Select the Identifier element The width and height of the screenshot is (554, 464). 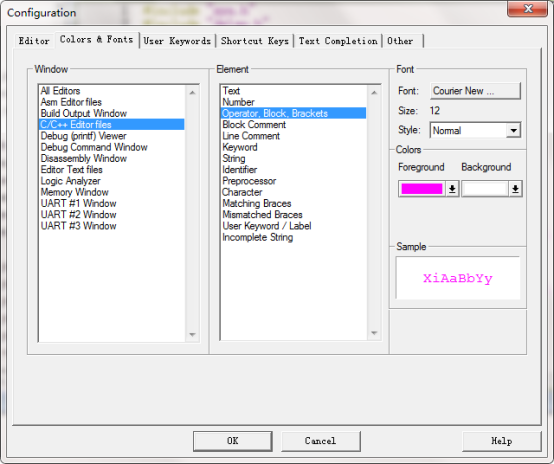[293, 170]
